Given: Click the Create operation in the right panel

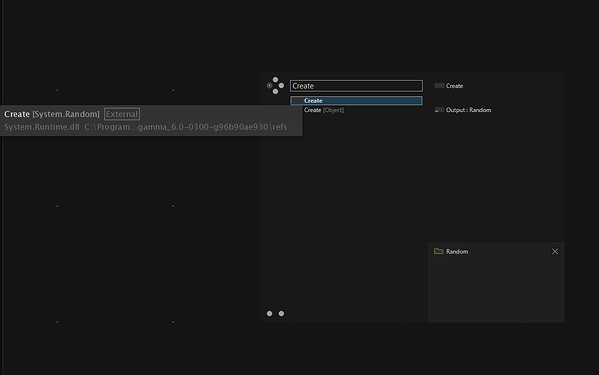Looking at the screenshot, I should click(x=454, y=86).
